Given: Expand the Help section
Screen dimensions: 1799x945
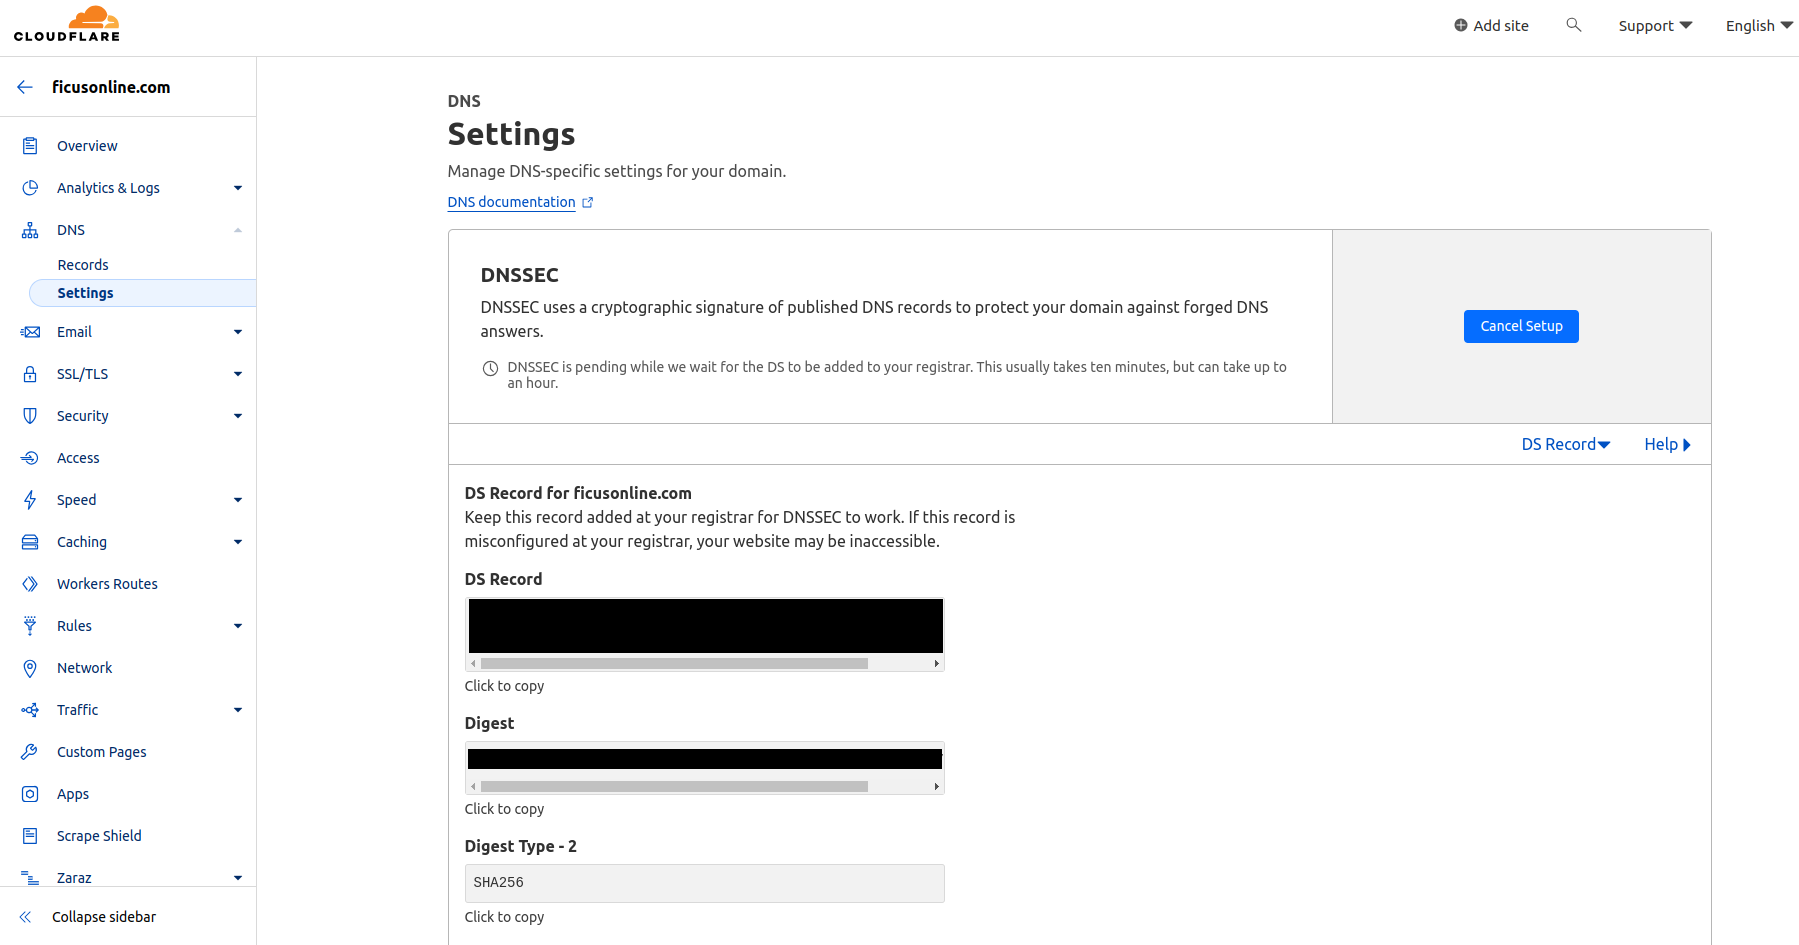Looking at the screenshot, I should pyautogui.click(x=1667, y=445).
